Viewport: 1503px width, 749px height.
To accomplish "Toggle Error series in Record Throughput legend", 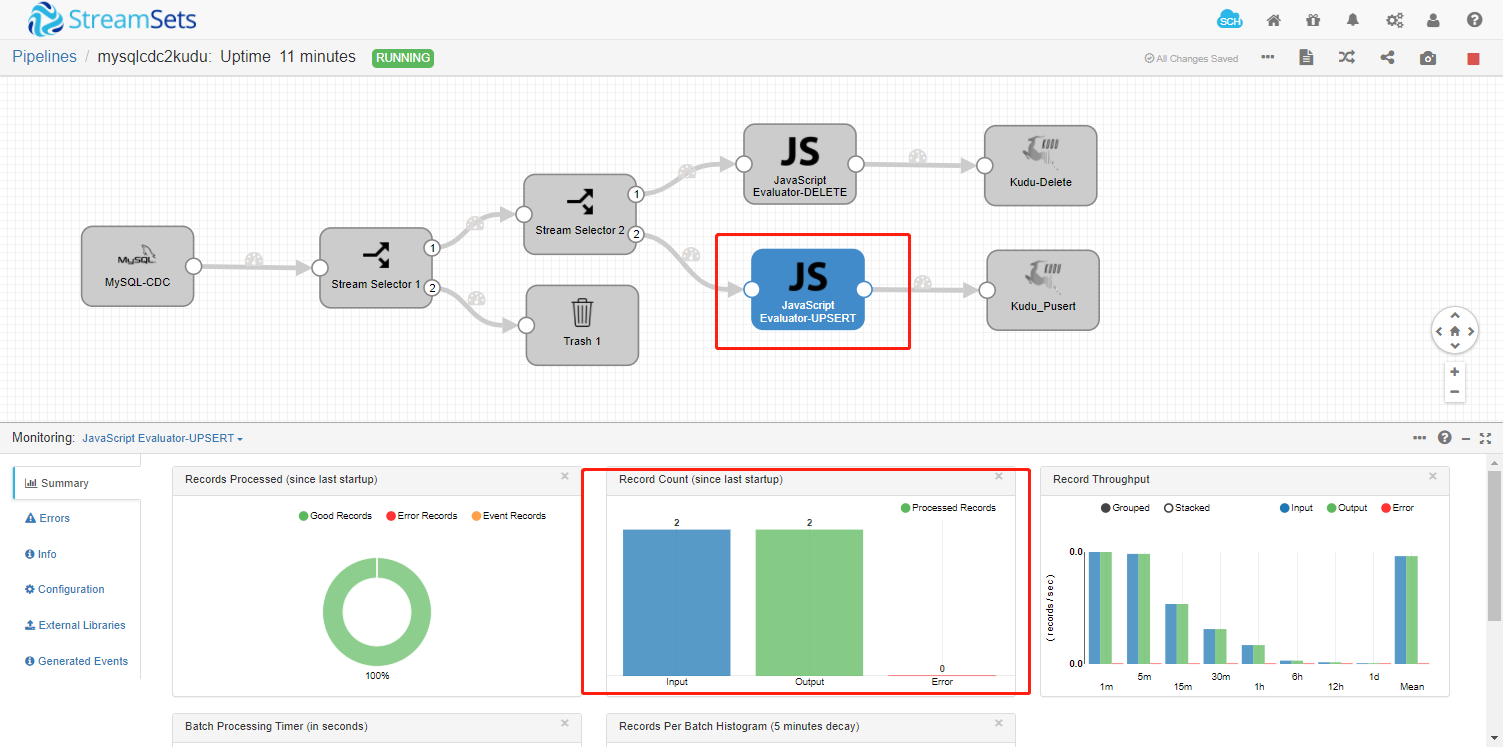I will [x=1397, y=508].
